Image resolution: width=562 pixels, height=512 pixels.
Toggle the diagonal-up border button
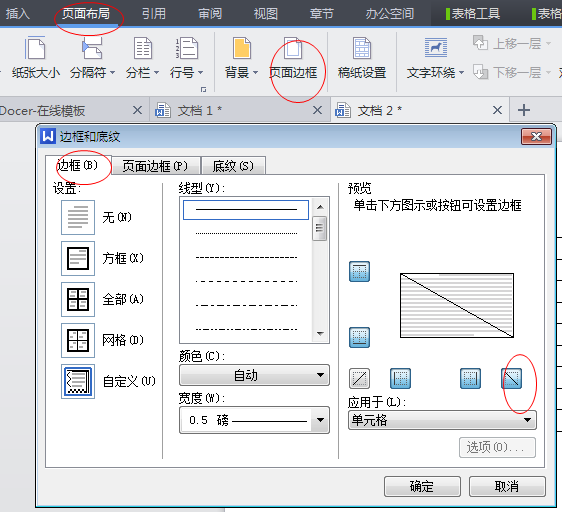pyautogui.click(x=359, y=378)
